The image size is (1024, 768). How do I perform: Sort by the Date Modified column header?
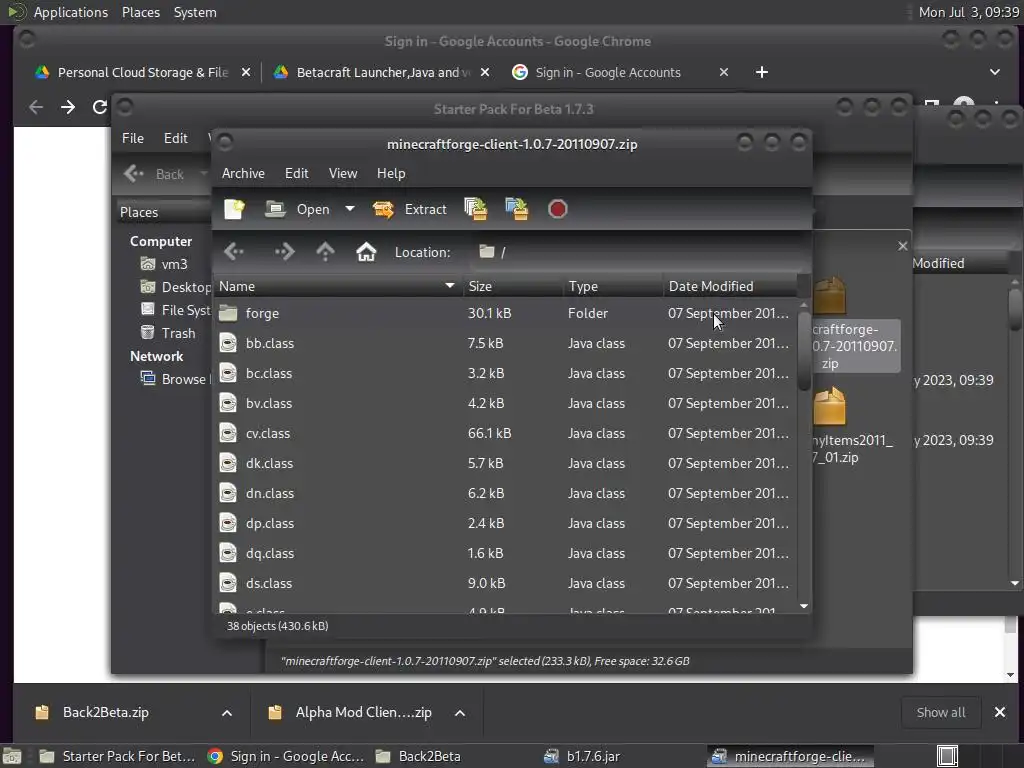click(729, 286)
